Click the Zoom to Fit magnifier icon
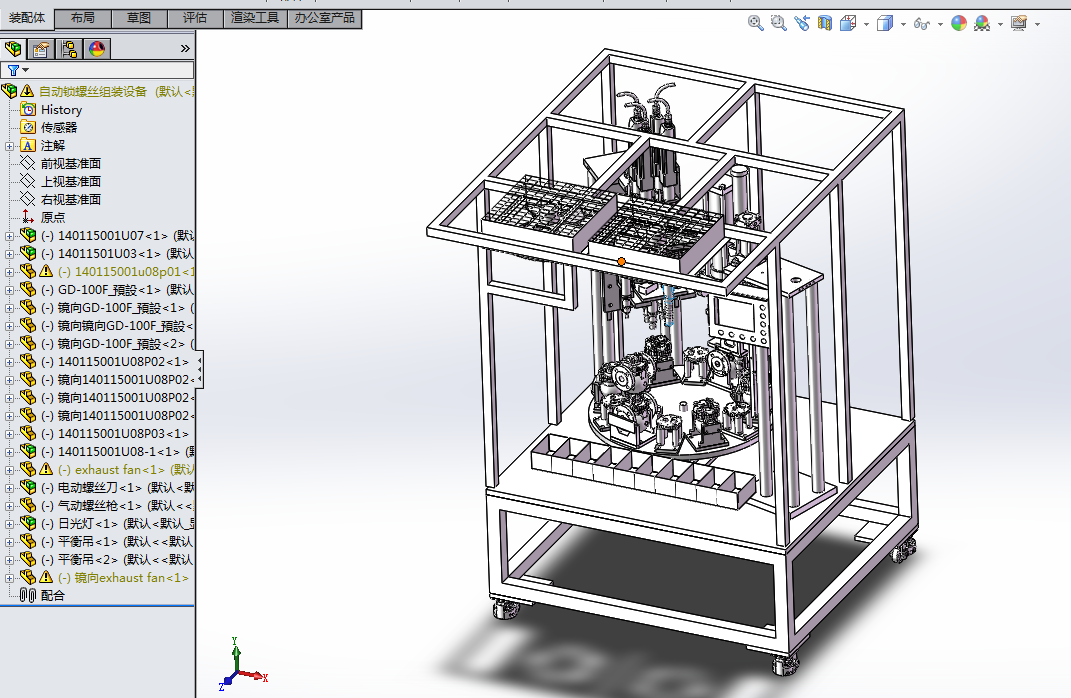1071x698 pixels. 756,23
